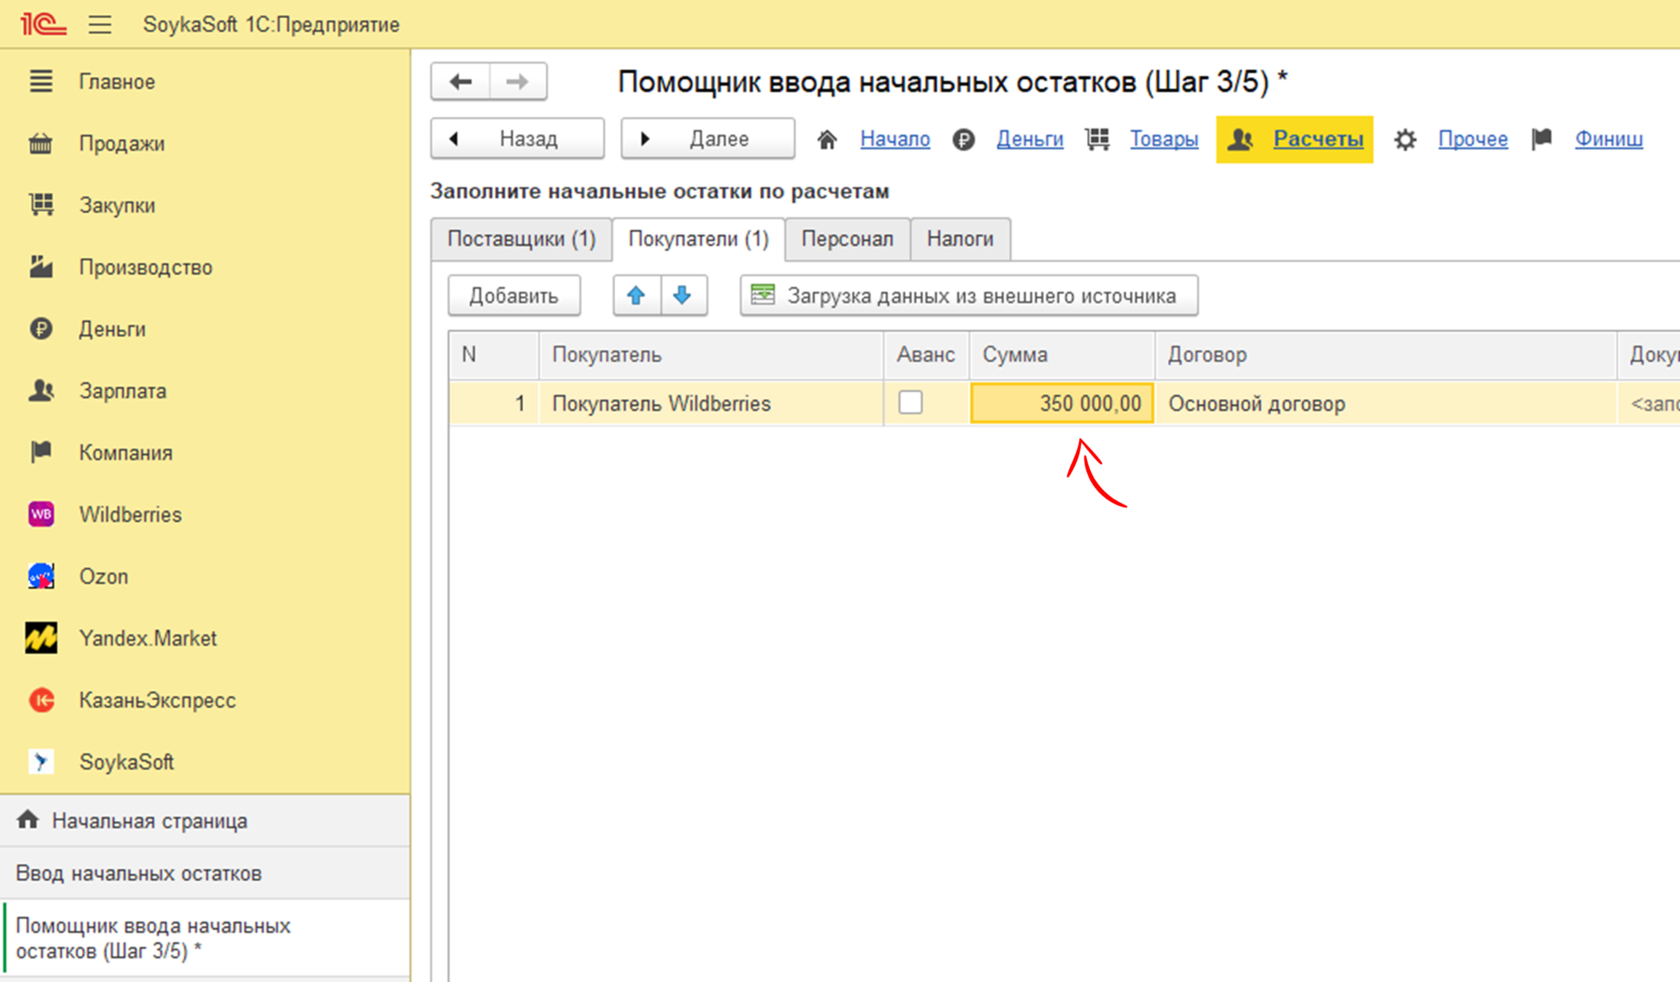This screenshot has width=1680, height=982.
Task: Click the Продажи basket icon
Action: pos(41,144)
